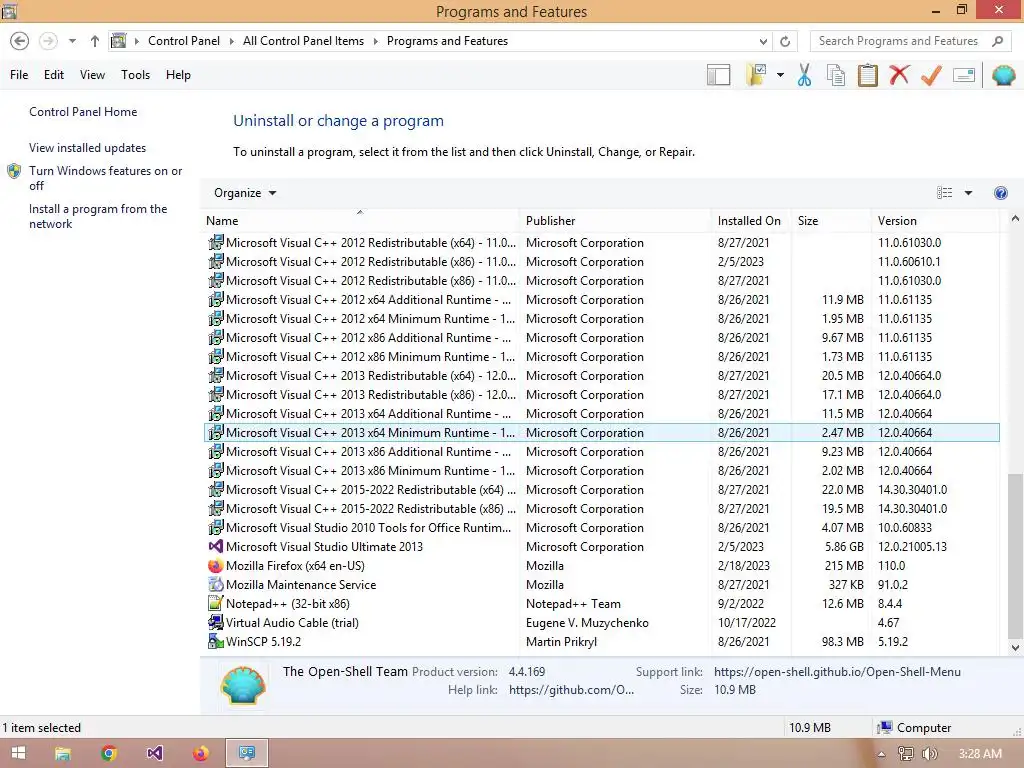Click the Virtual Audio Cable row icon

216,622
